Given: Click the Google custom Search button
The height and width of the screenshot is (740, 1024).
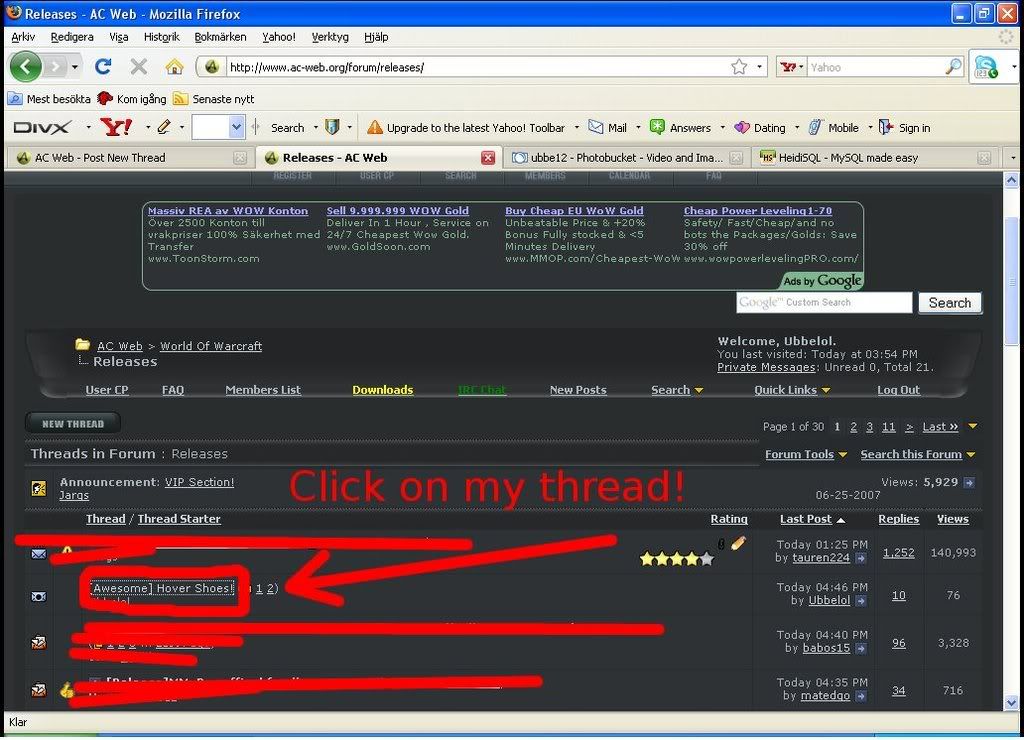Looking at the screenshot, I should point(950,303).
